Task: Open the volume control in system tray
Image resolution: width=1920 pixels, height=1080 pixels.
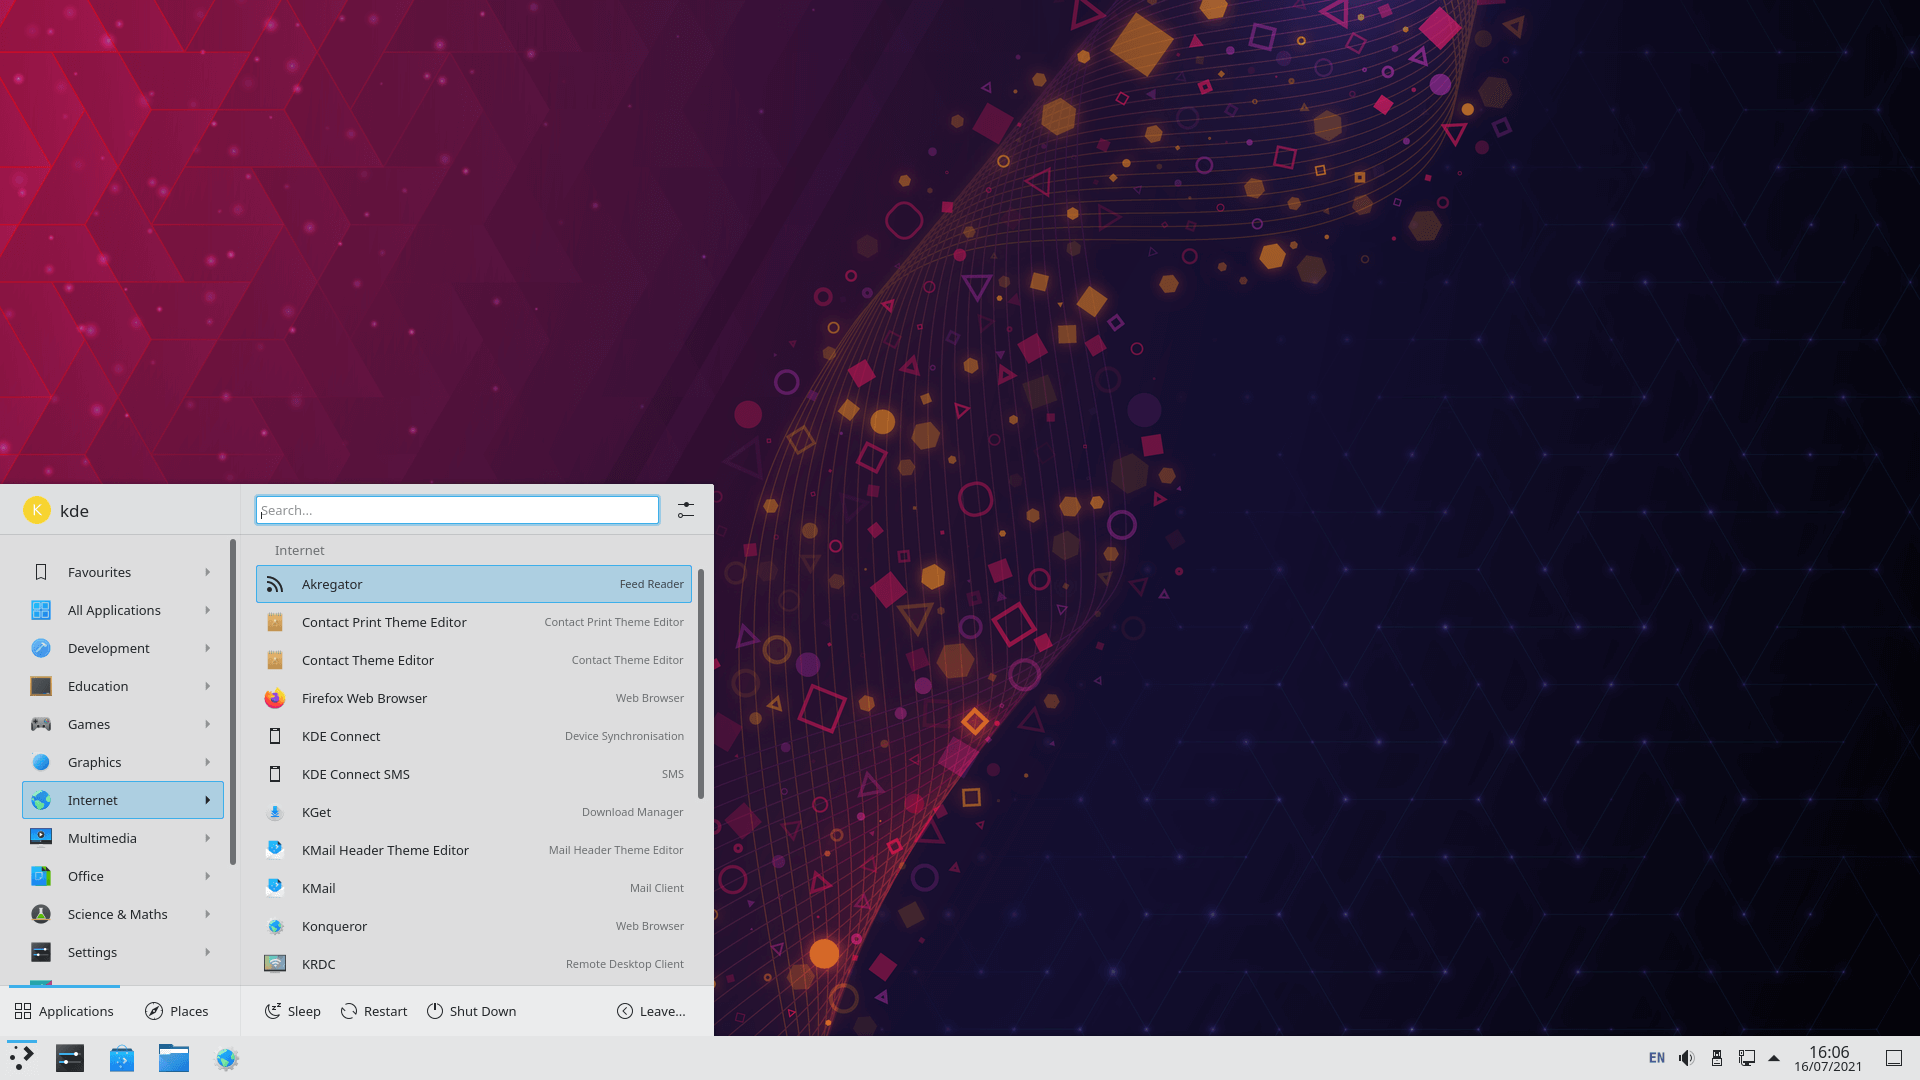Action: tap(1687, 1058)
